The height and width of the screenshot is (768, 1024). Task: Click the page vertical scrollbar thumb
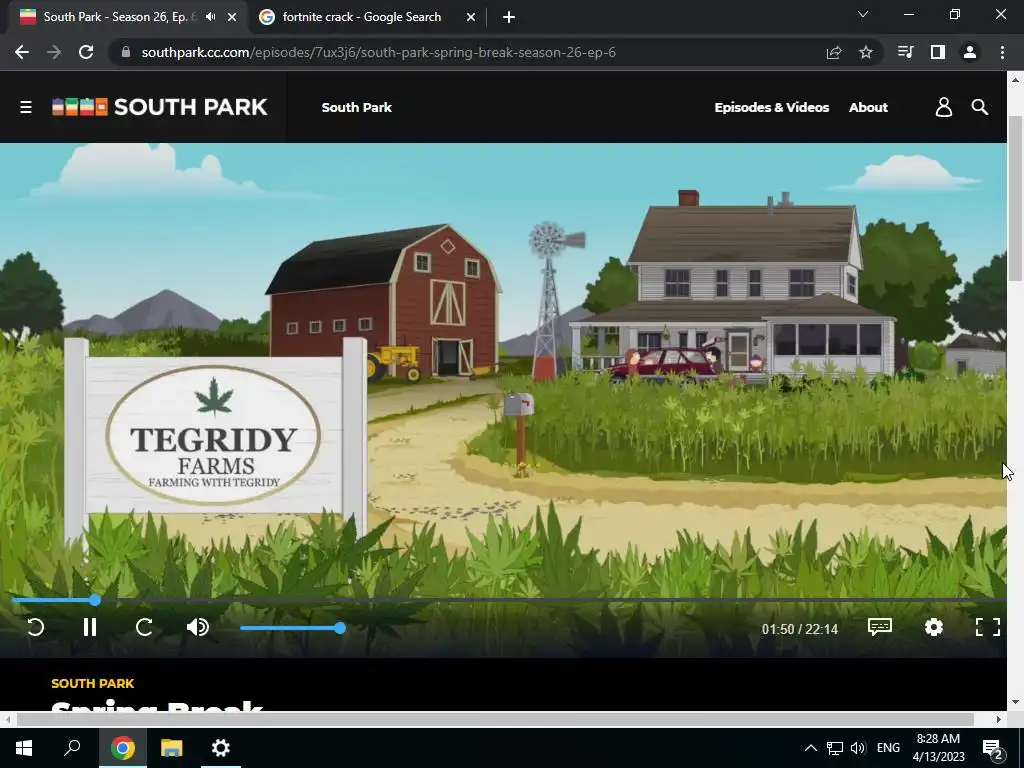coord(1015,199)
